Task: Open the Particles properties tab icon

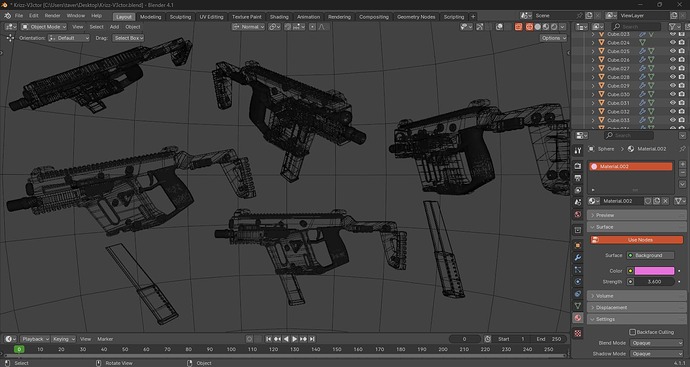Action: (578, 269)
